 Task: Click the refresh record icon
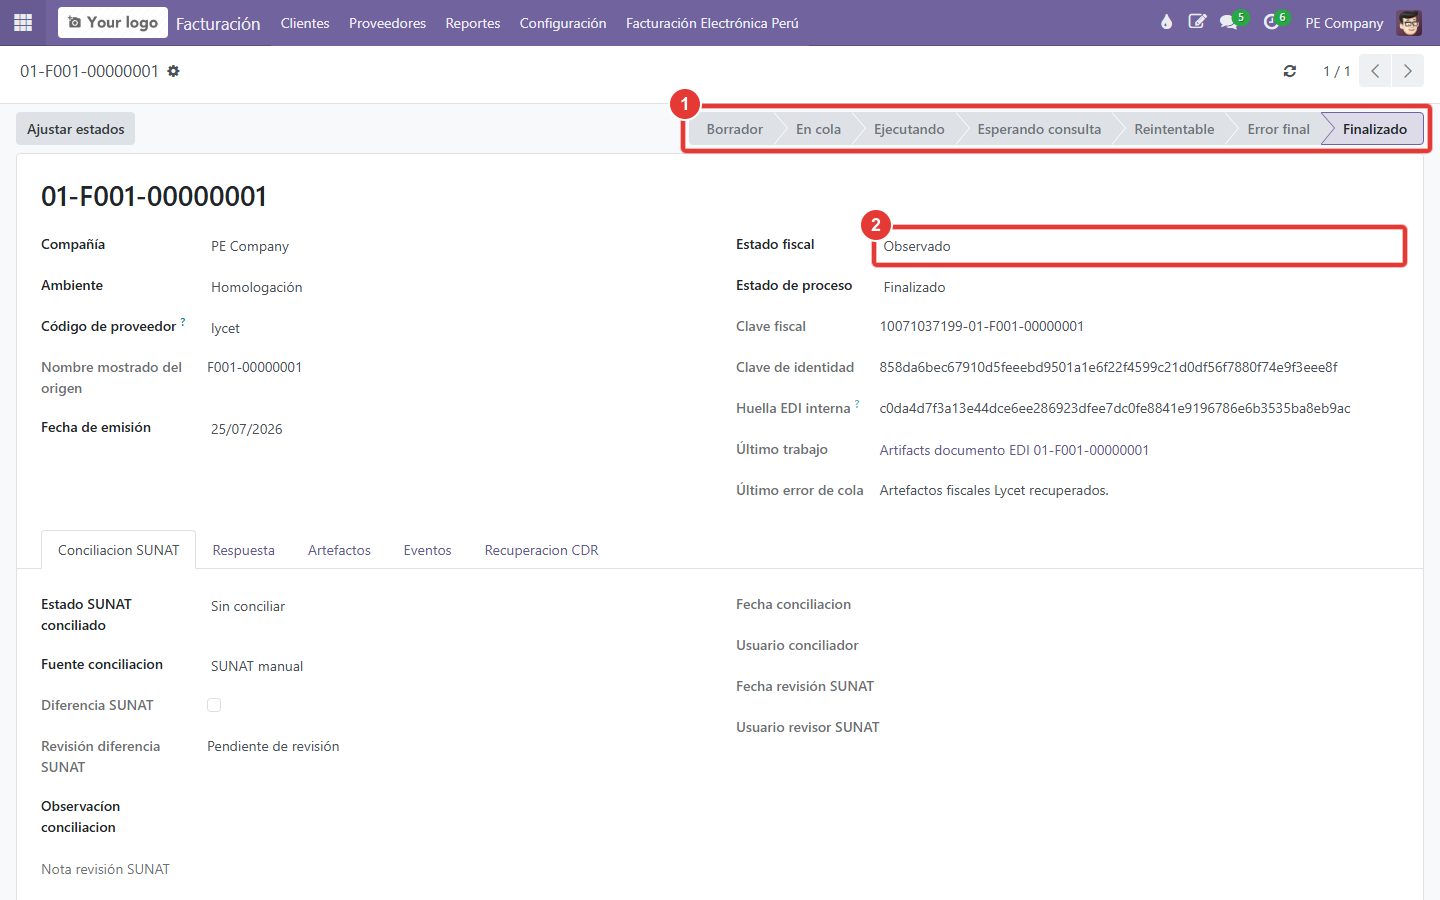tap(1290, 71)
